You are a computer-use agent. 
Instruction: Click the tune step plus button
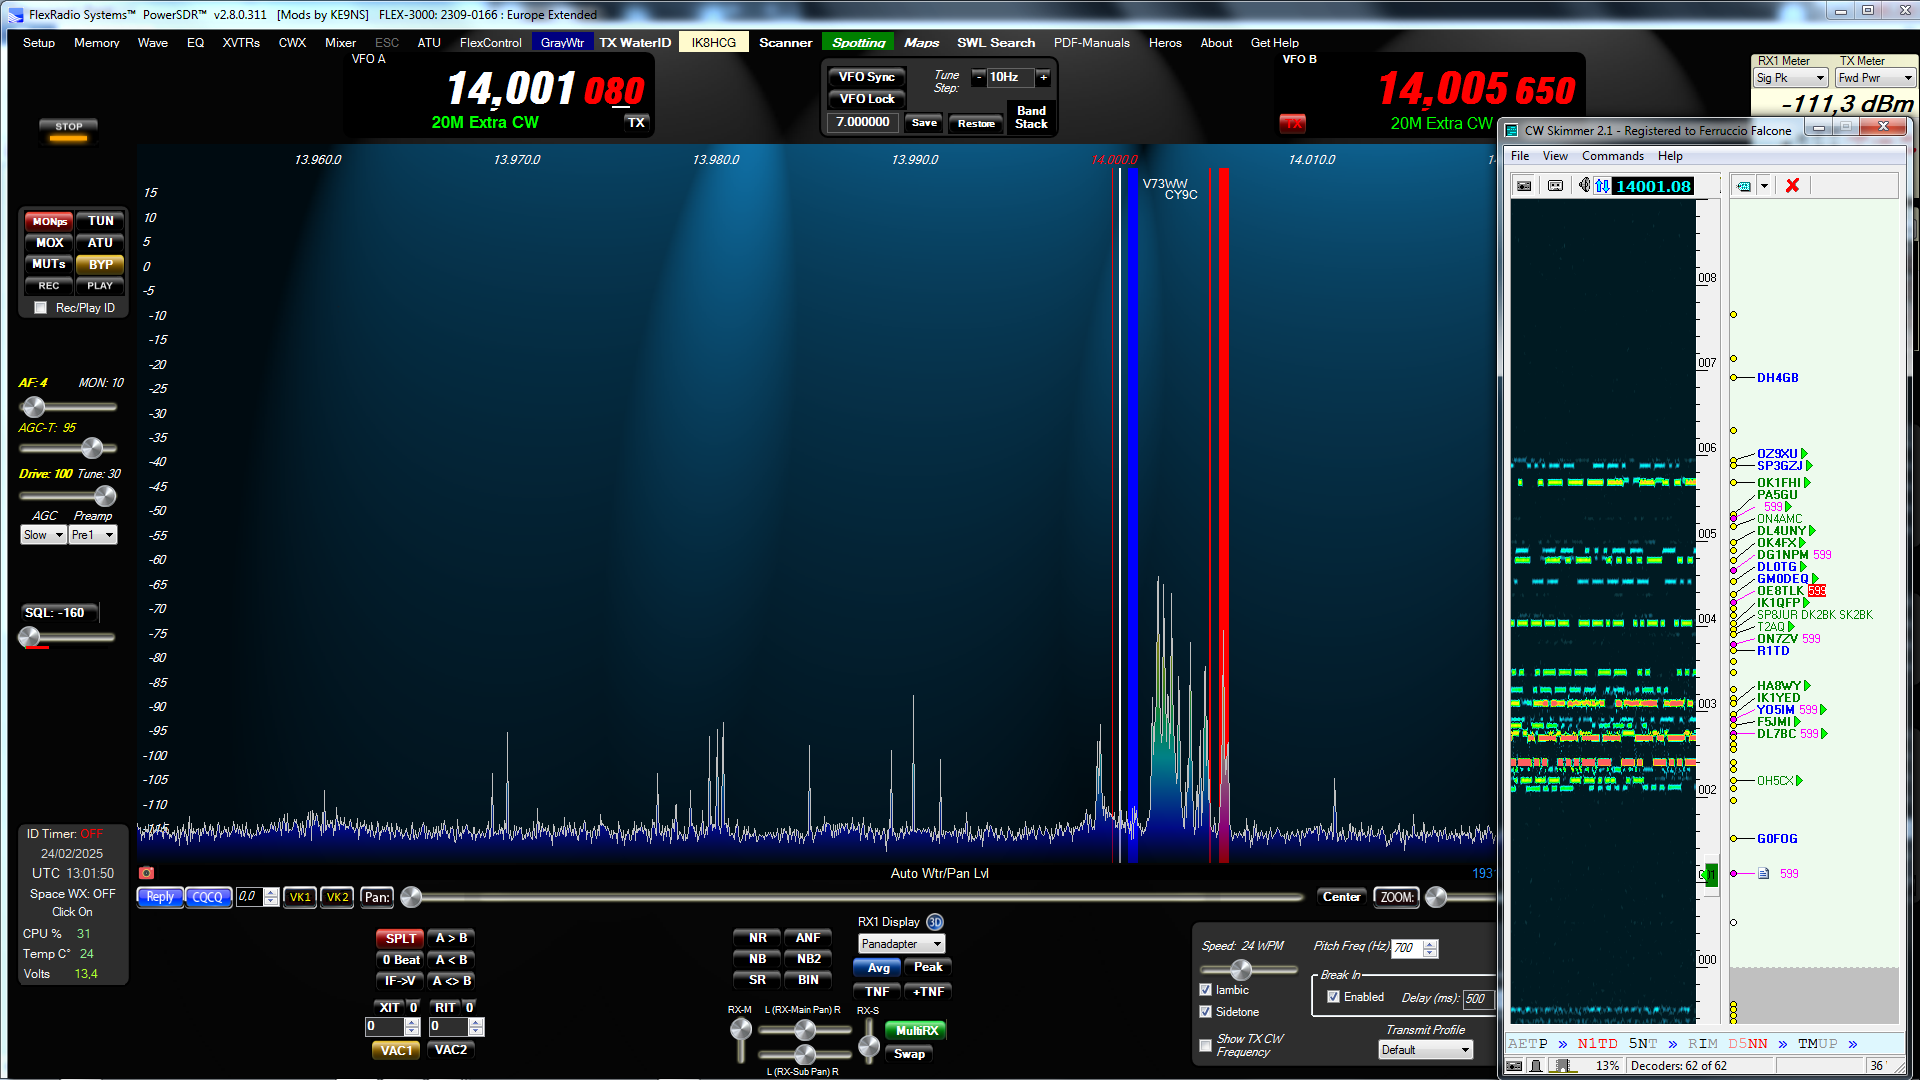click(1043, 77)
